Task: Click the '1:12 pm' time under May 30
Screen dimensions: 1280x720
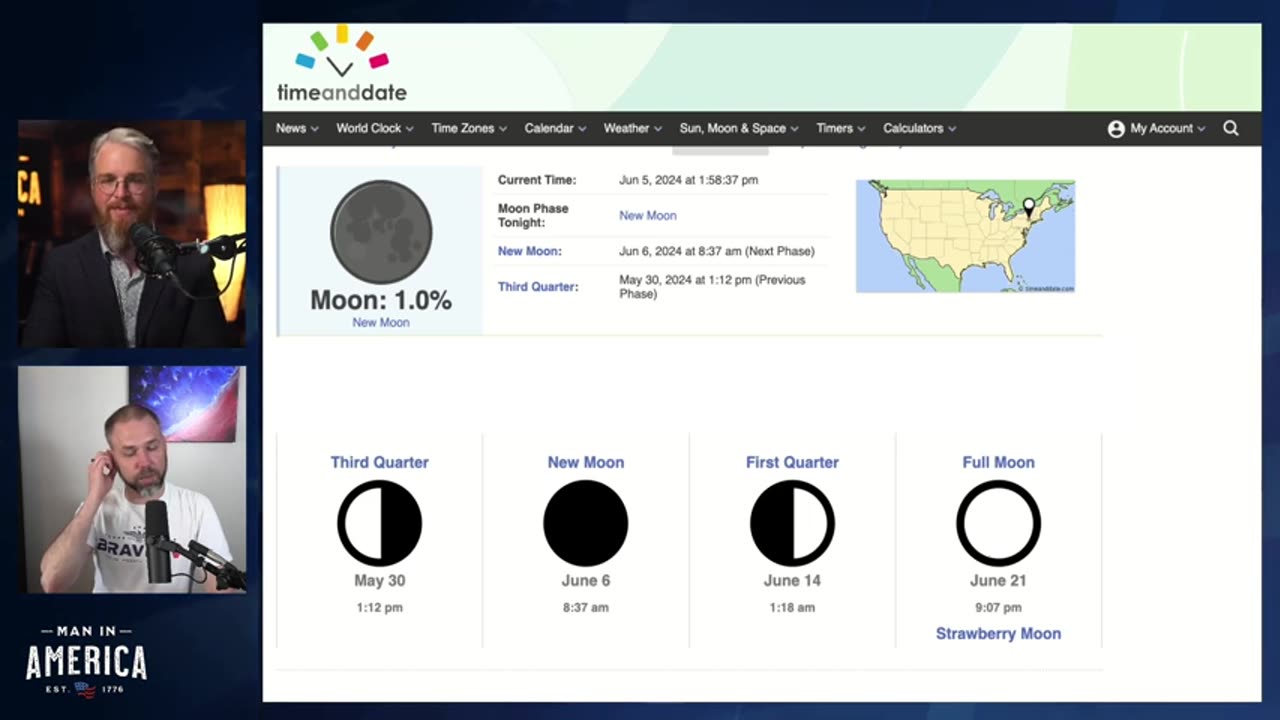Action: tap(379, 607)
